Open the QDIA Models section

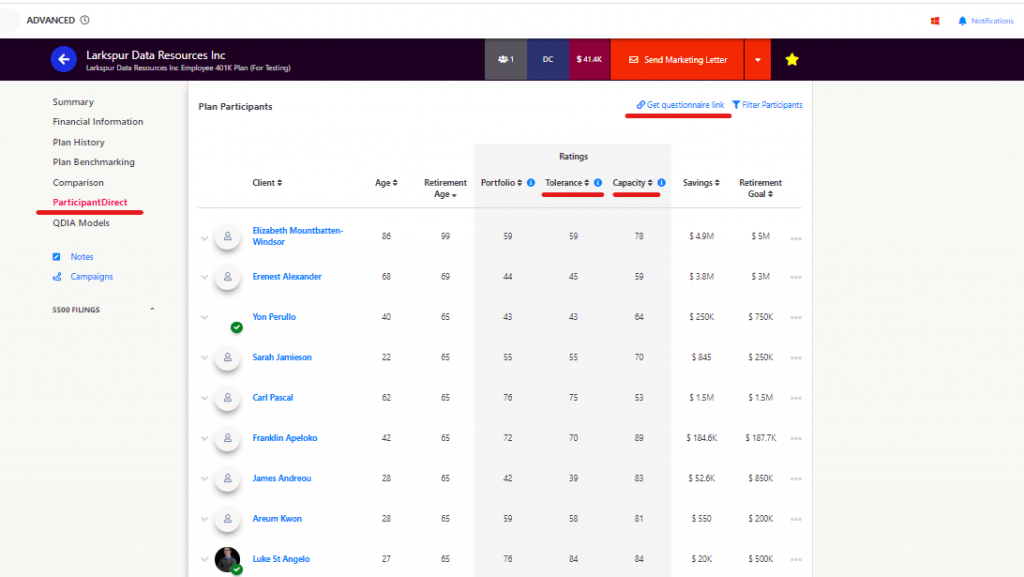(81, 223)
